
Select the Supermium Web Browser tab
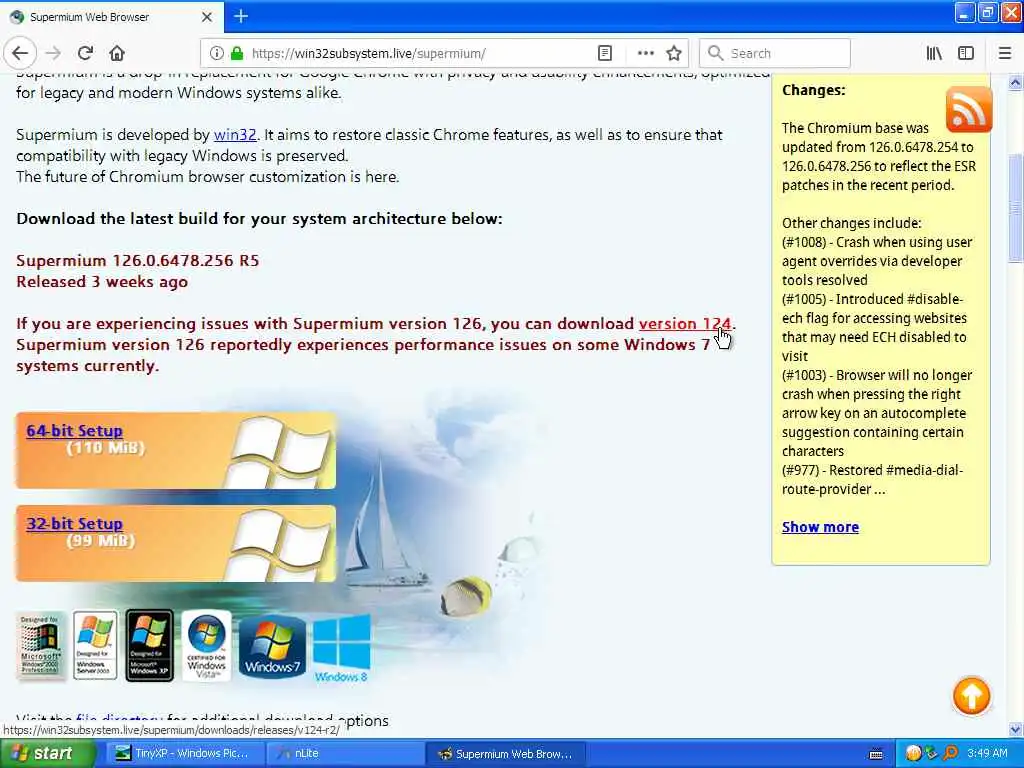click(112, 17)
